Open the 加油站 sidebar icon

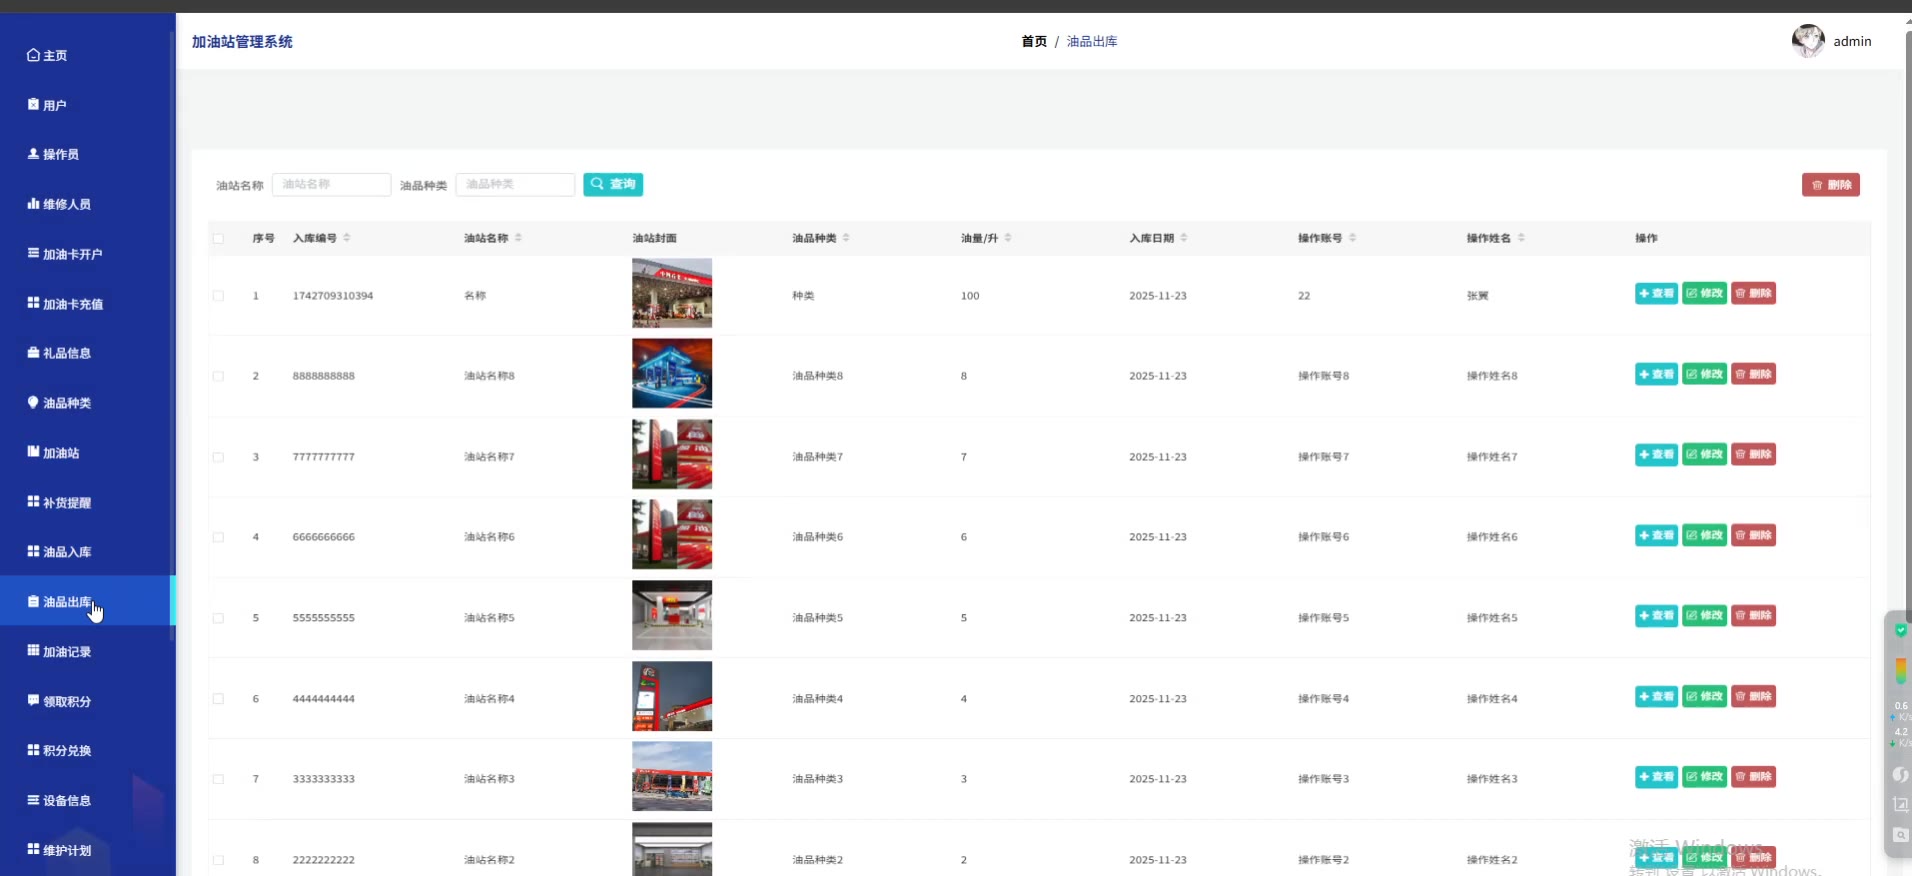(x=33, y=452)
